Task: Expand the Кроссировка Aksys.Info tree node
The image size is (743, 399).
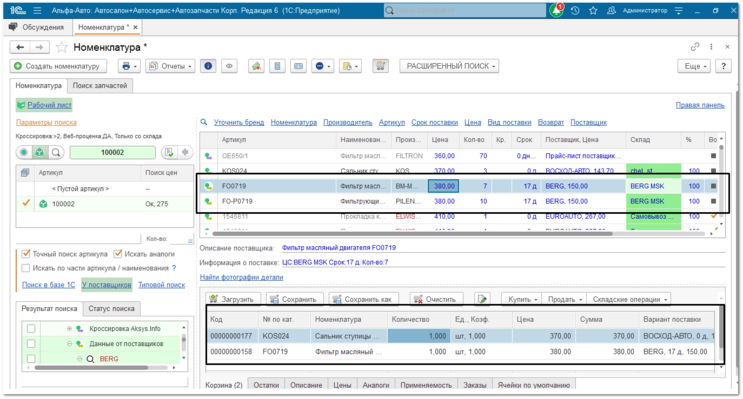Action: (69, 328)
